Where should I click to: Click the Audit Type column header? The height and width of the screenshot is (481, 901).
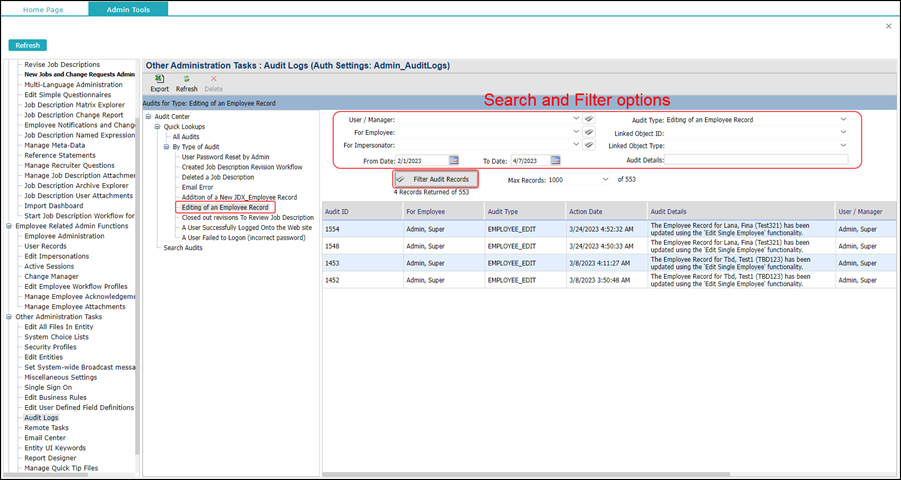click(x=525, y=211)
